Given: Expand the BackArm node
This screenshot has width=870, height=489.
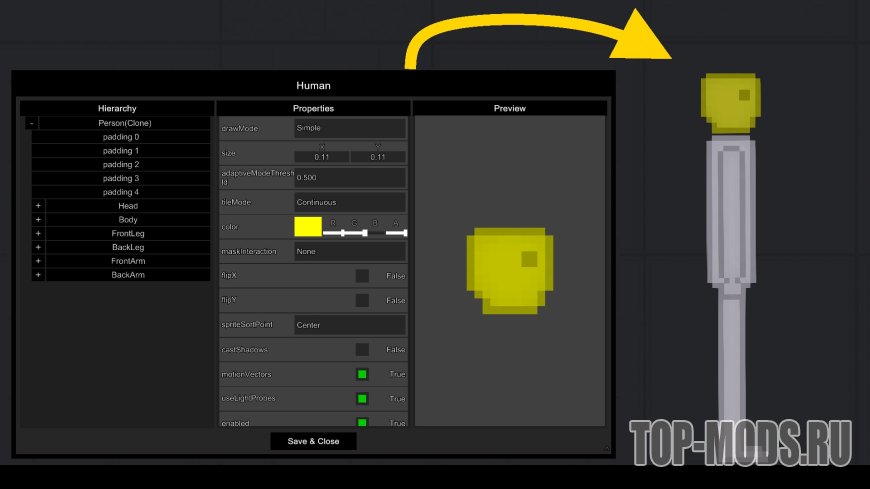Looking at the screenshot, I should [38, 275].
